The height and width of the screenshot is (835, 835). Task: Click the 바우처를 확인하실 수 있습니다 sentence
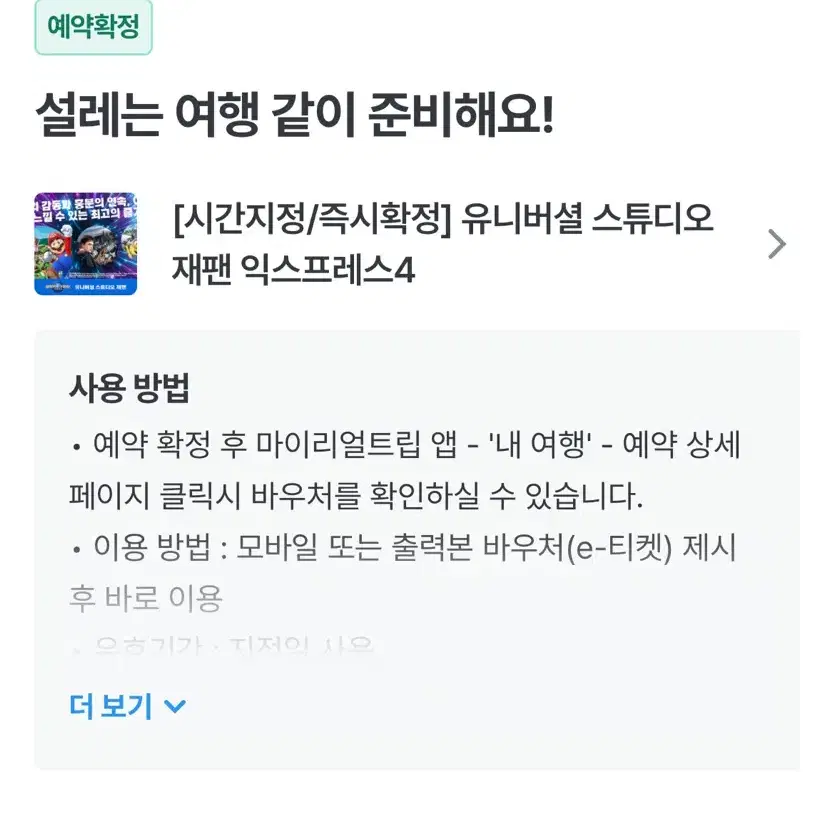tap(447, 496)
